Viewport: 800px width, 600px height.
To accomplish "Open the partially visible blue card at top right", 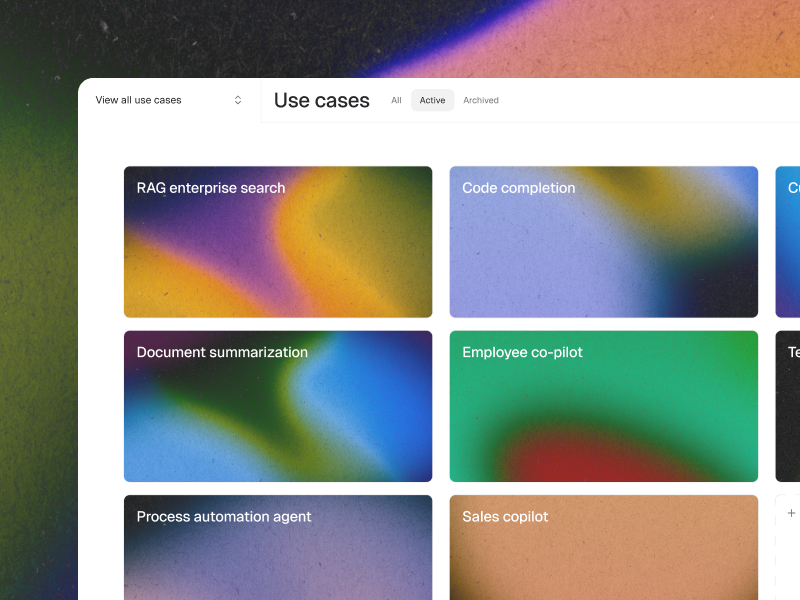I will click(x=788, y=242).
